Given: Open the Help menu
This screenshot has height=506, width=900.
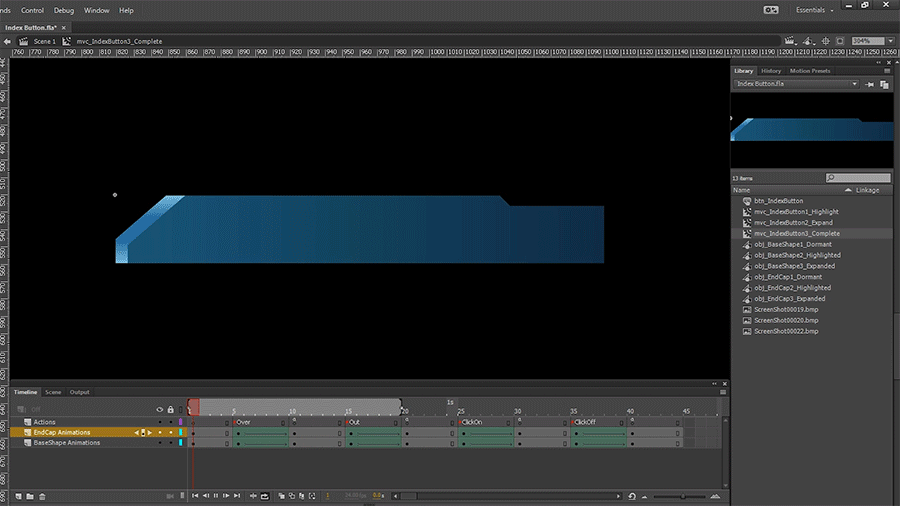Looking at the screenshot, I should [x=126, y=10].
